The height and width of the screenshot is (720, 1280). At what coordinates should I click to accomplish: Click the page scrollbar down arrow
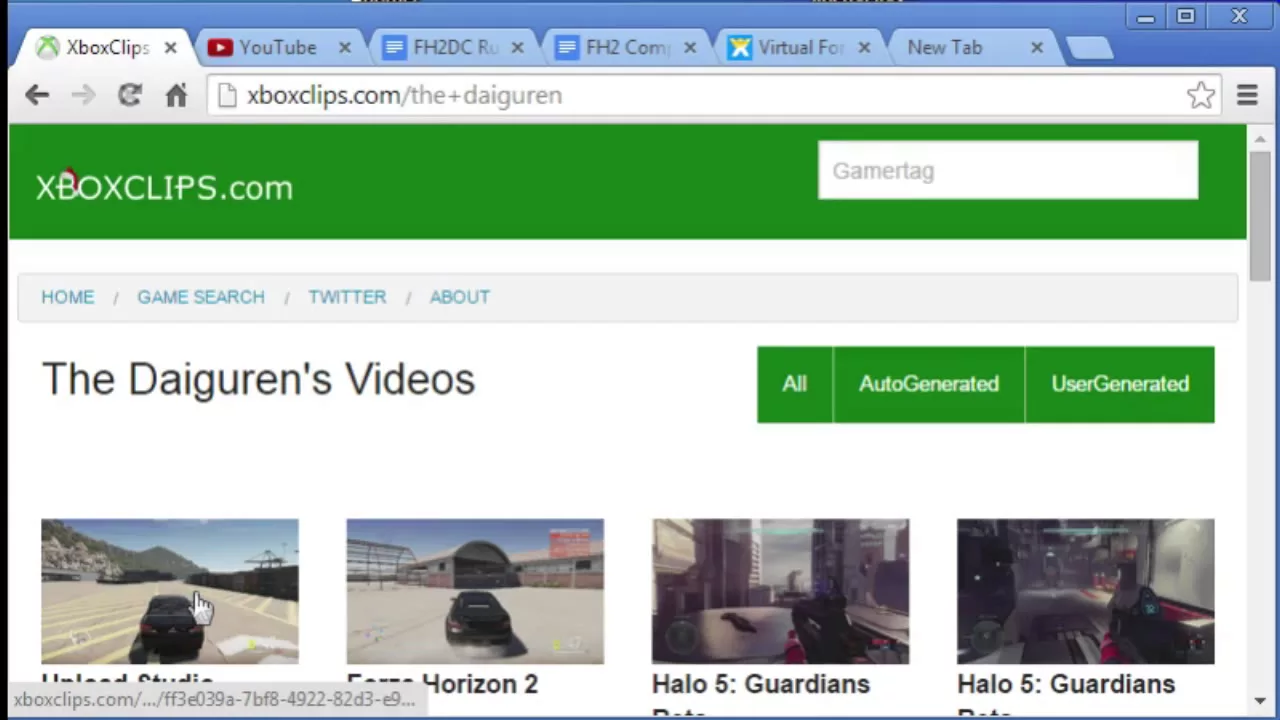[1260, 701]
